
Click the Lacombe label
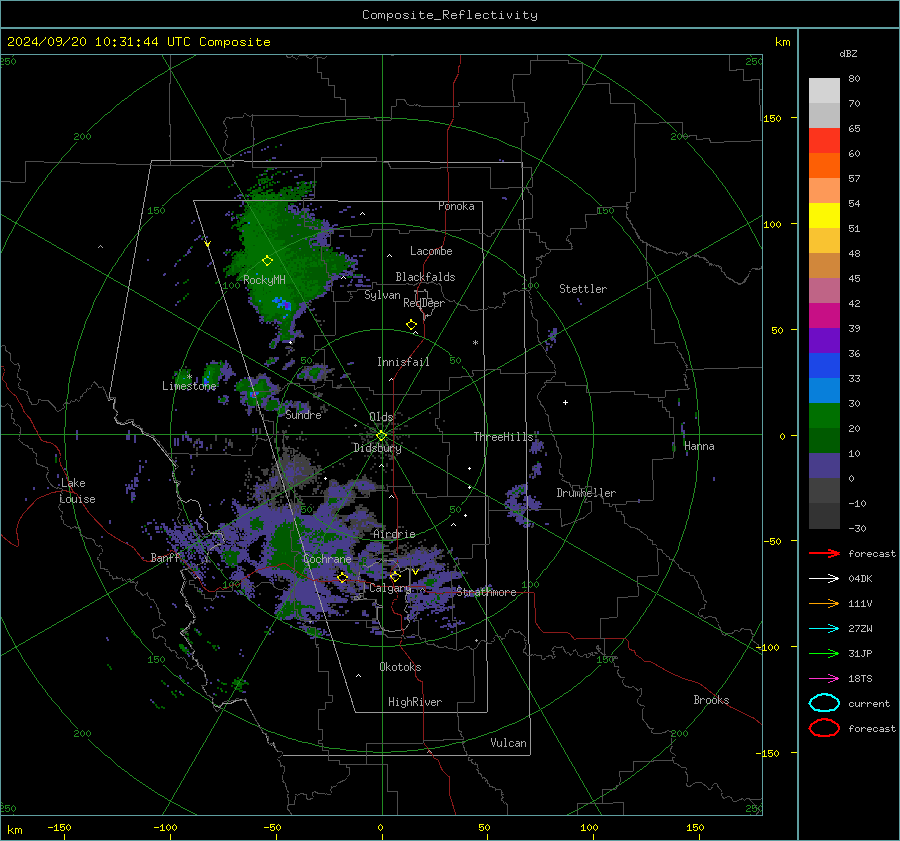tap(431, 251)
